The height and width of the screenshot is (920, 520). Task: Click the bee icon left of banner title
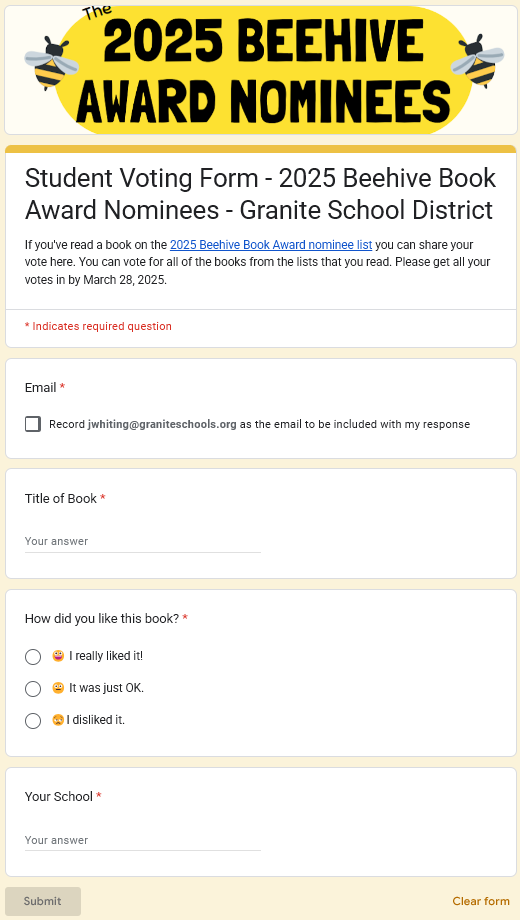(x=51, y=63)
